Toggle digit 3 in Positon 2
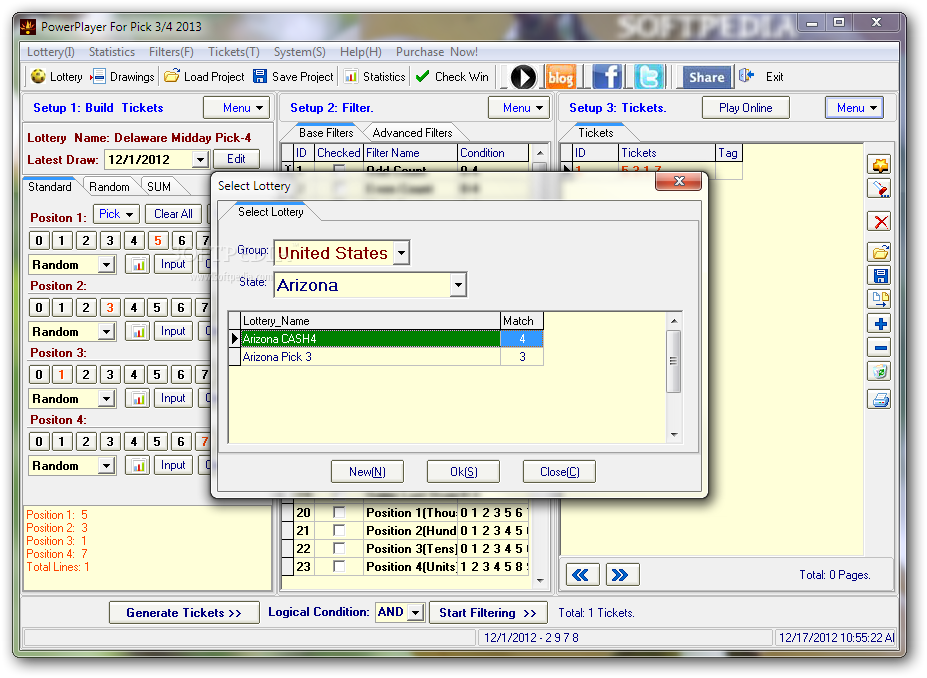The height and width of the screenshot is (678, 927). click(110, 307)
